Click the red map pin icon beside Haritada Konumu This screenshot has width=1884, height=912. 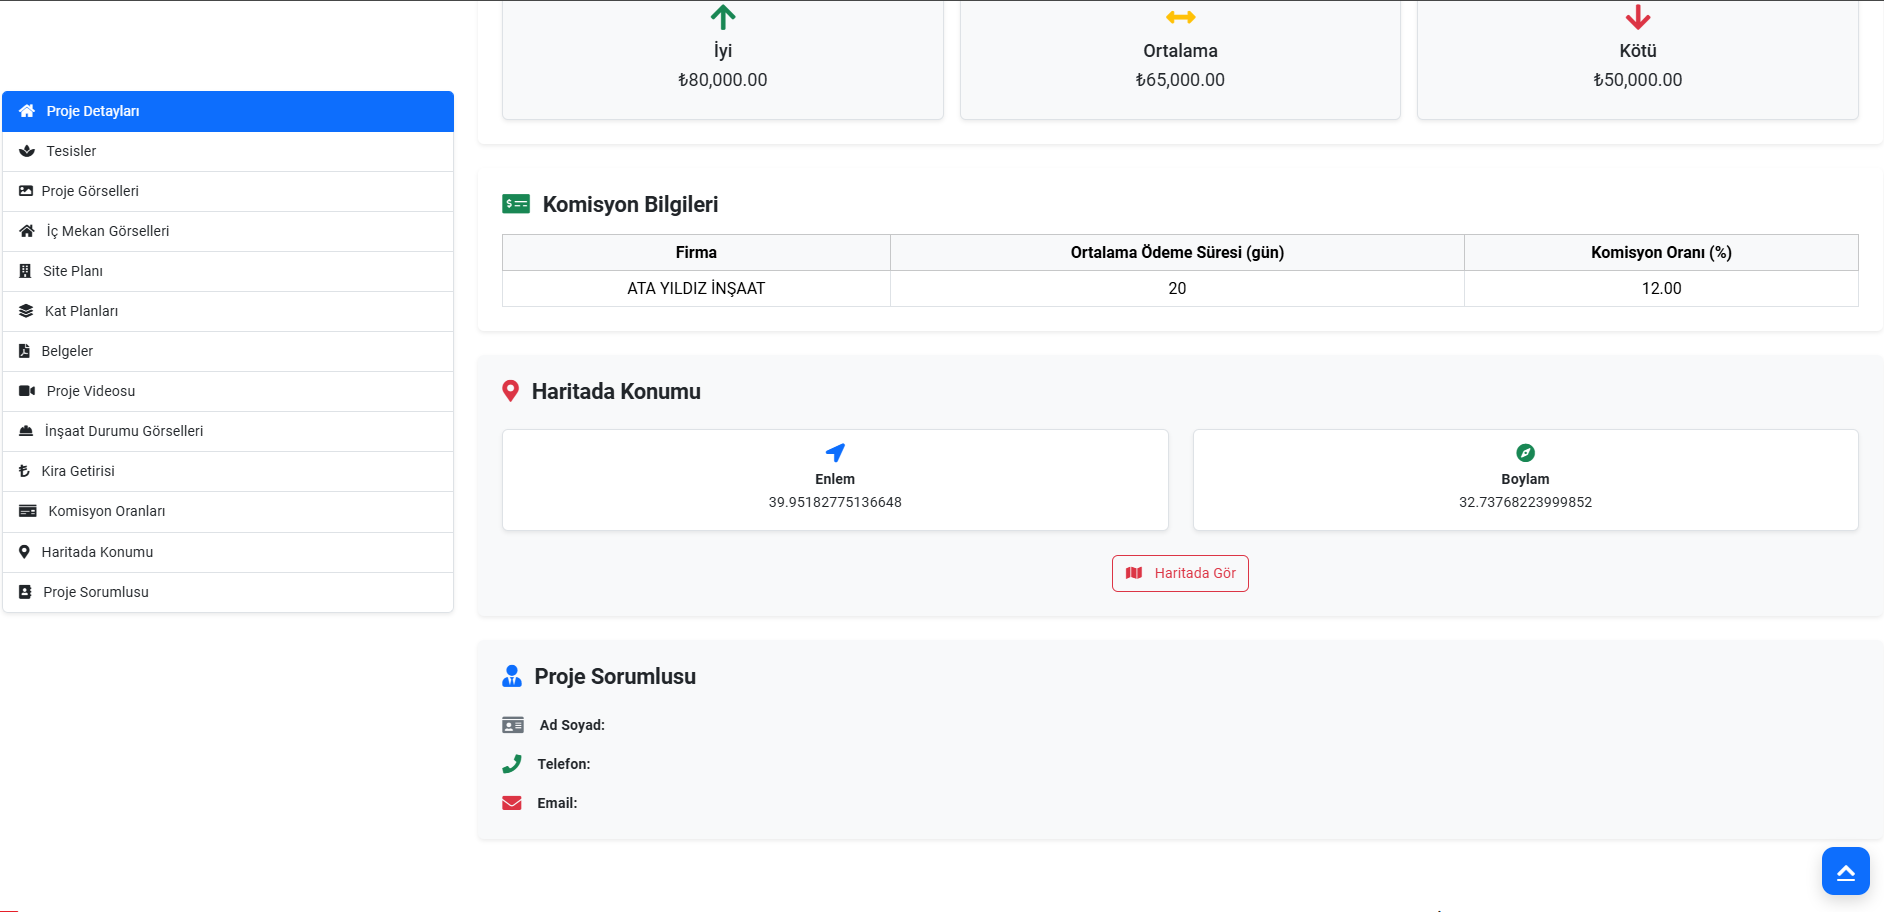pos(510,391)
